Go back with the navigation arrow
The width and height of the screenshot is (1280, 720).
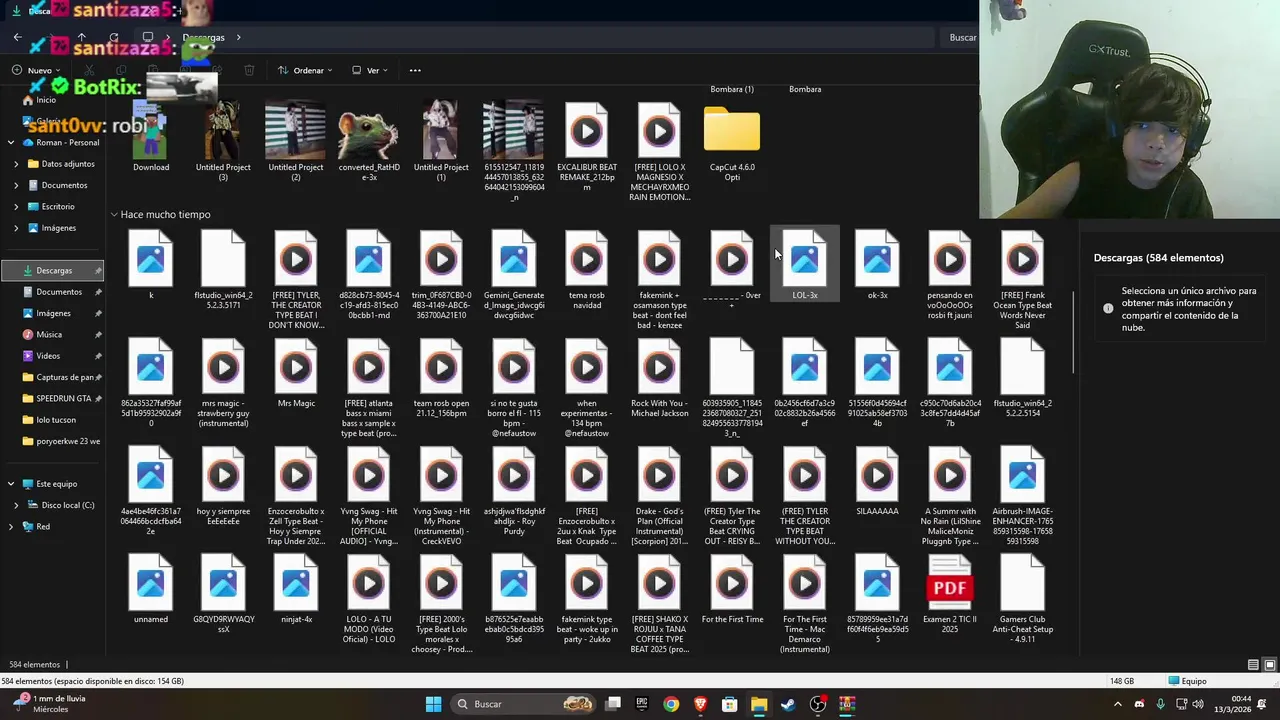tap(17, 37)
